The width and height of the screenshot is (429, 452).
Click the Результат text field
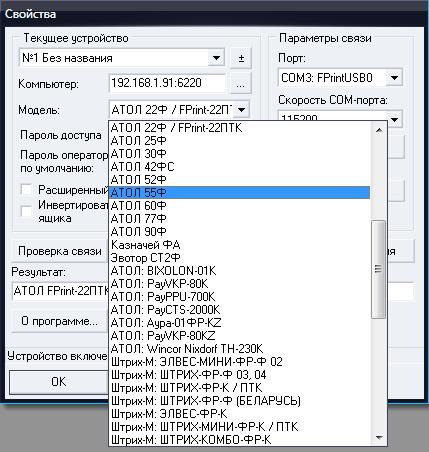[61, 291]
